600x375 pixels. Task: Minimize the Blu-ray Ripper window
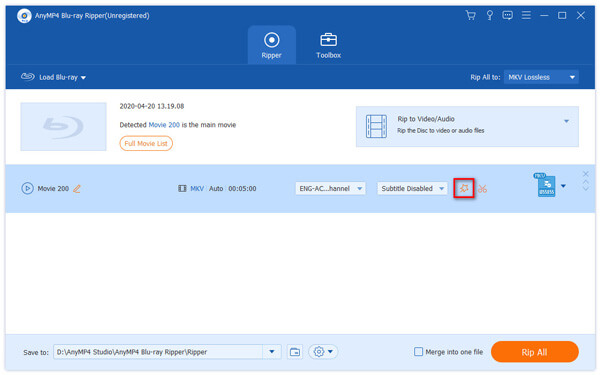click(x=544, y=15)
